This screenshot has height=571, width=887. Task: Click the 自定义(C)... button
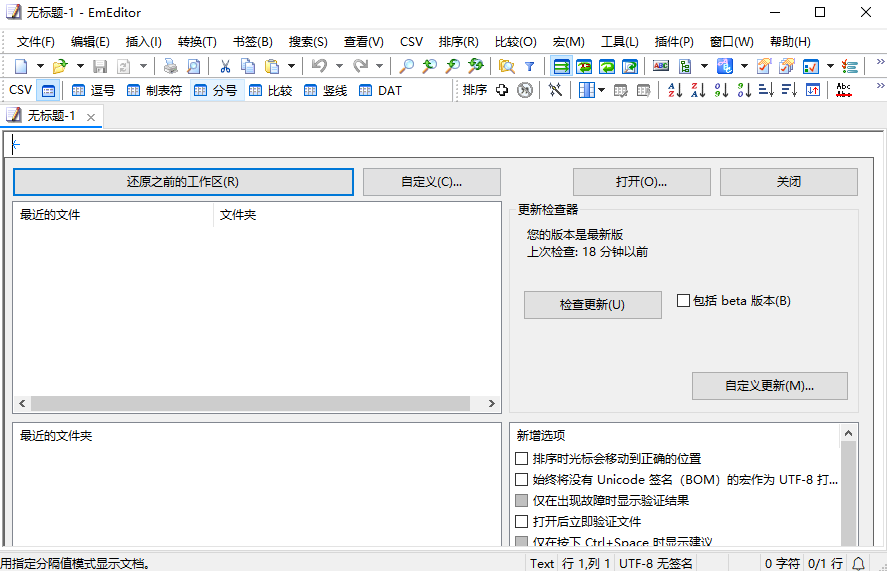tap(432, 182)
